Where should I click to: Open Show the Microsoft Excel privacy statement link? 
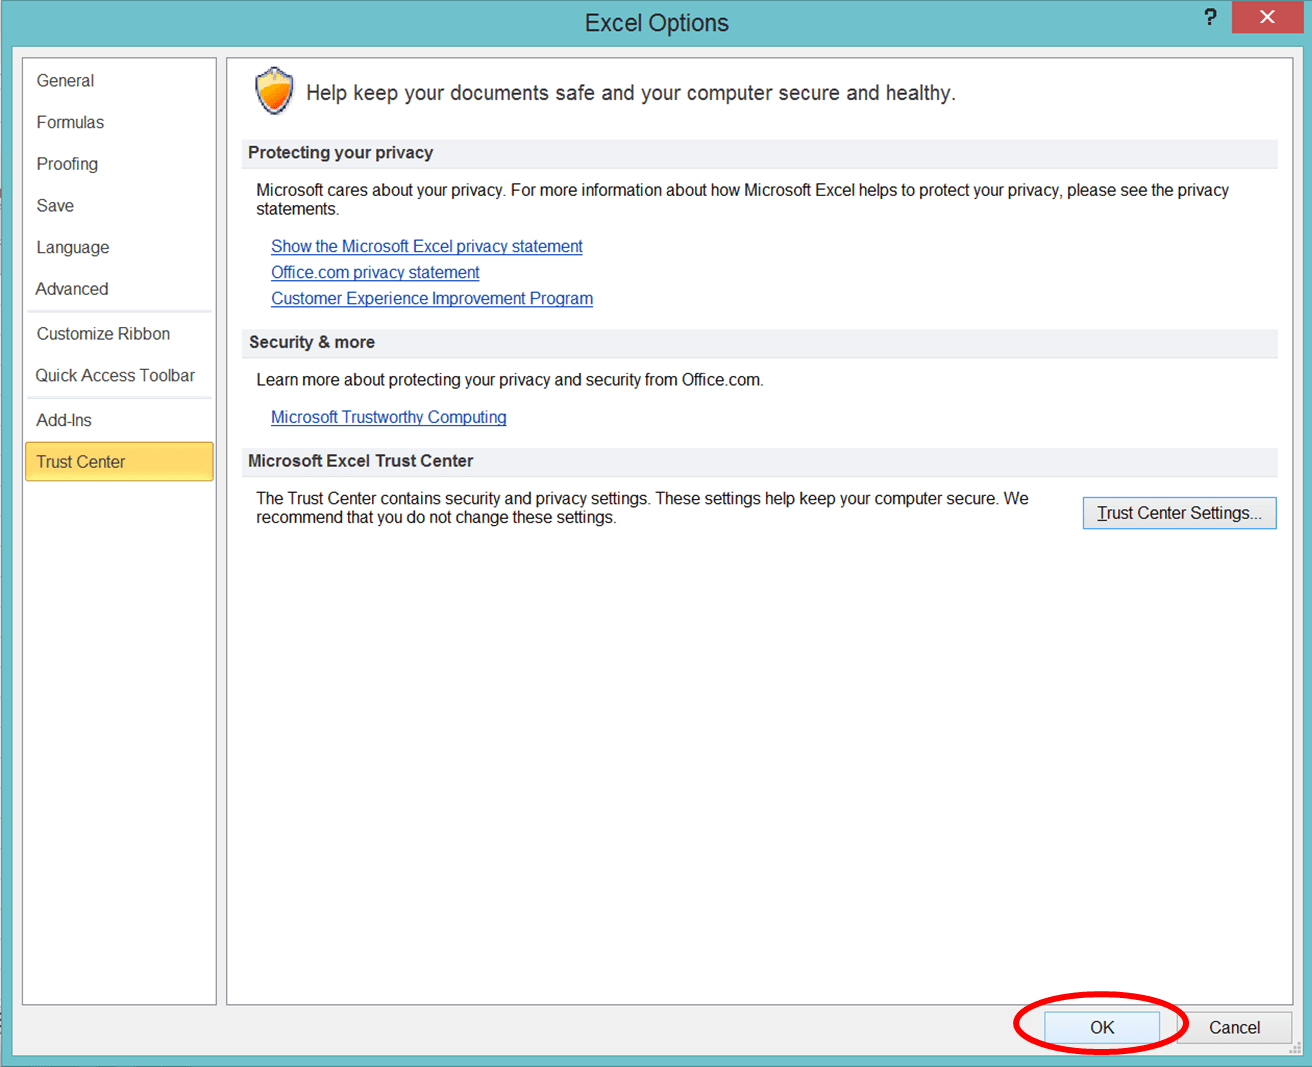click(x=427, y=246)
